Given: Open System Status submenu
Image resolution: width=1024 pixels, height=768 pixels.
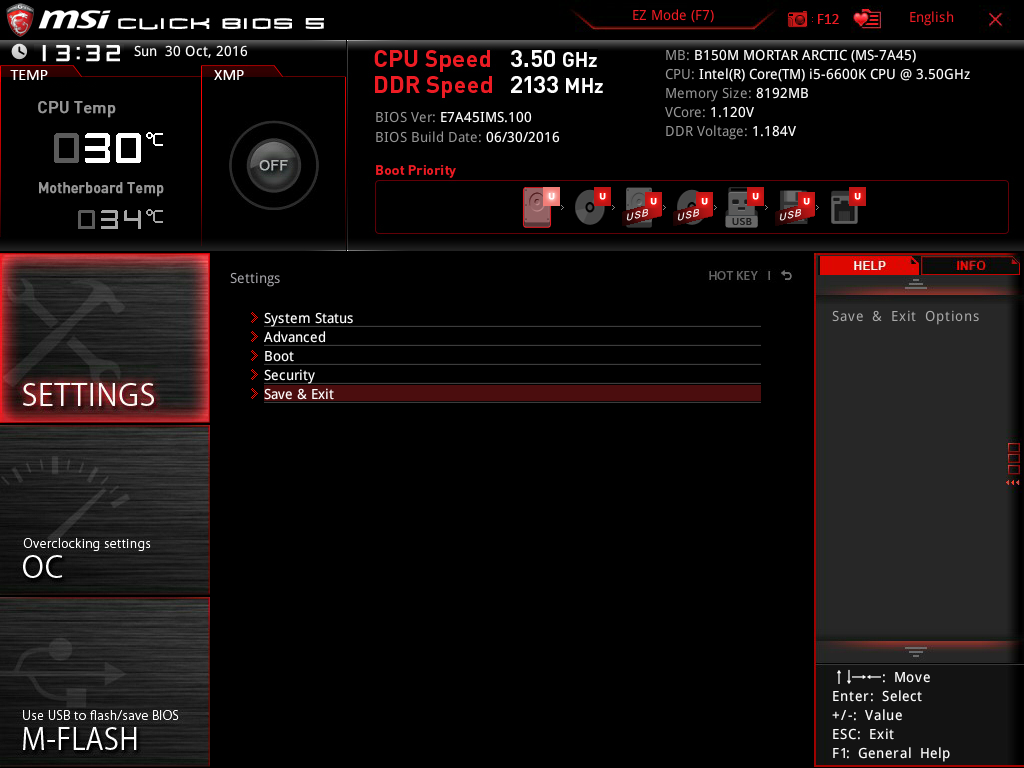Looking at the screenshot, I should tap(512, 318).
